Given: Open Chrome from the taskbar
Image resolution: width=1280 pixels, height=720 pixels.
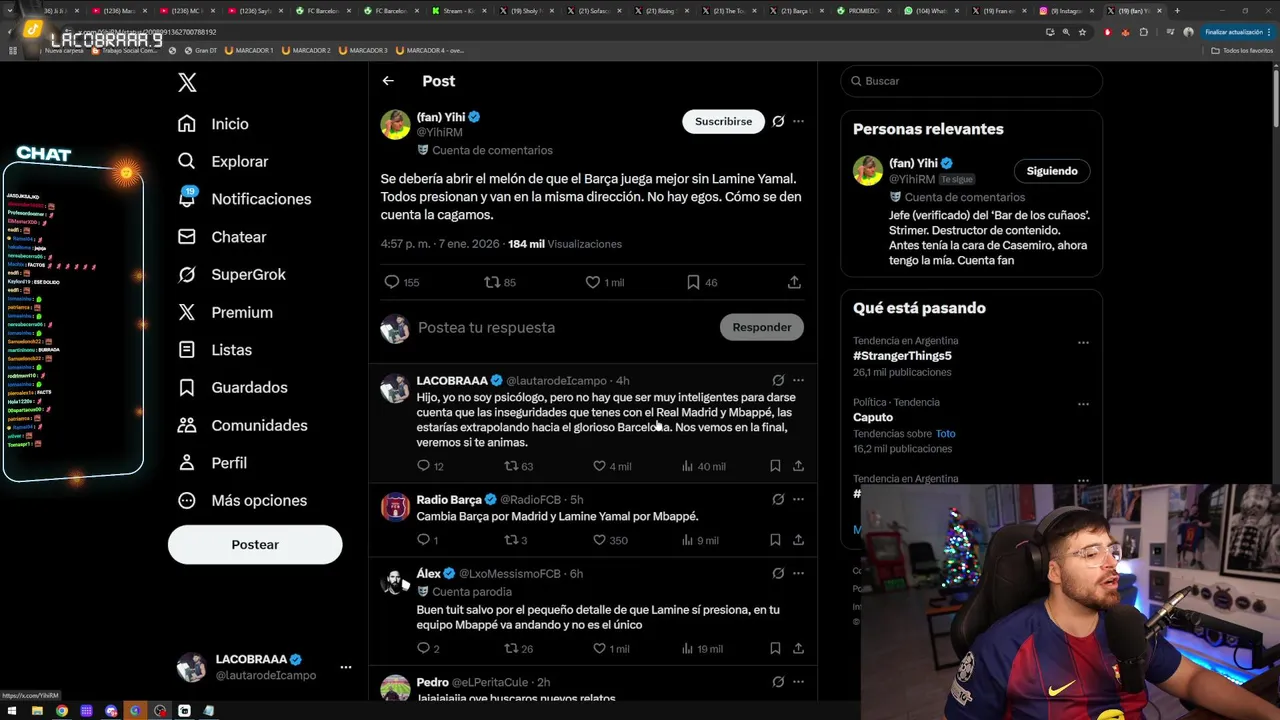Looking at the screenshot, I should coord(62,711).
